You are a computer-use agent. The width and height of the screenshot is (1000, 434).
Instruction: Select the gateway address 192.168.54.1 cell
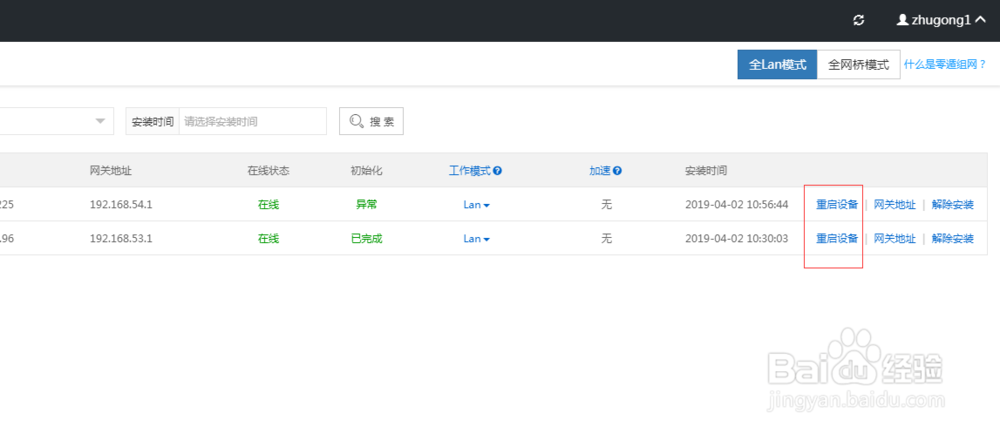pyautogui.click(x=121, y=205)
